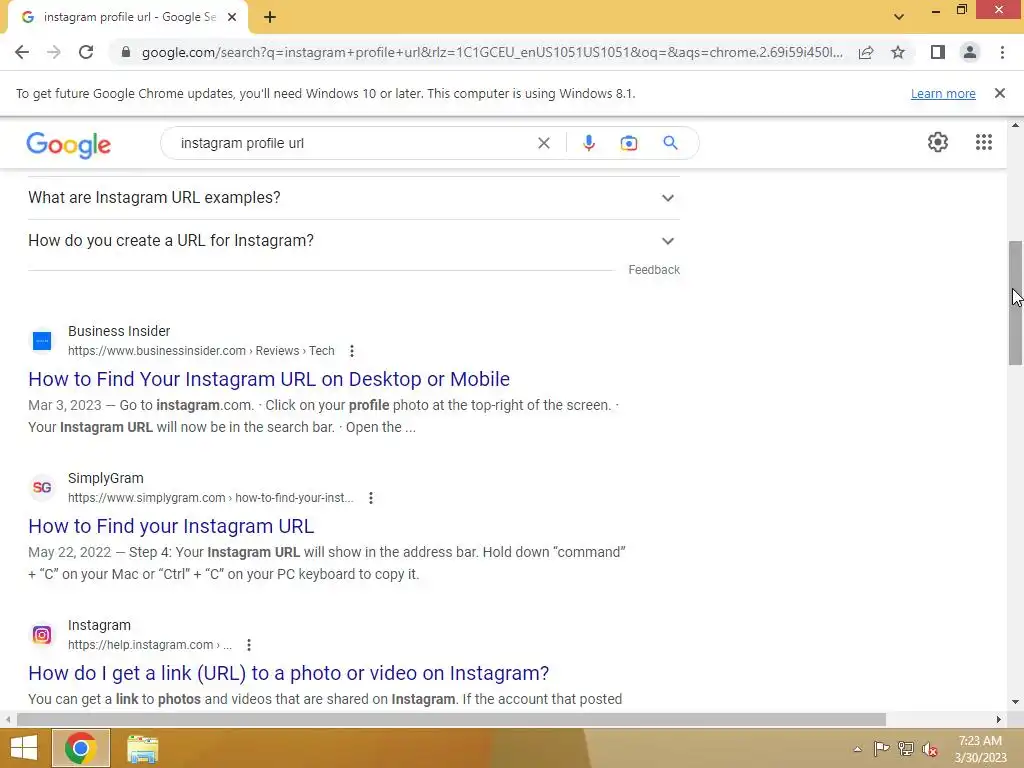This screenshot has height=768, width=1024.
Task: Open the taskbar clock showing 7:23 AM
Action: pyautogui.click(x=980, y=749)
